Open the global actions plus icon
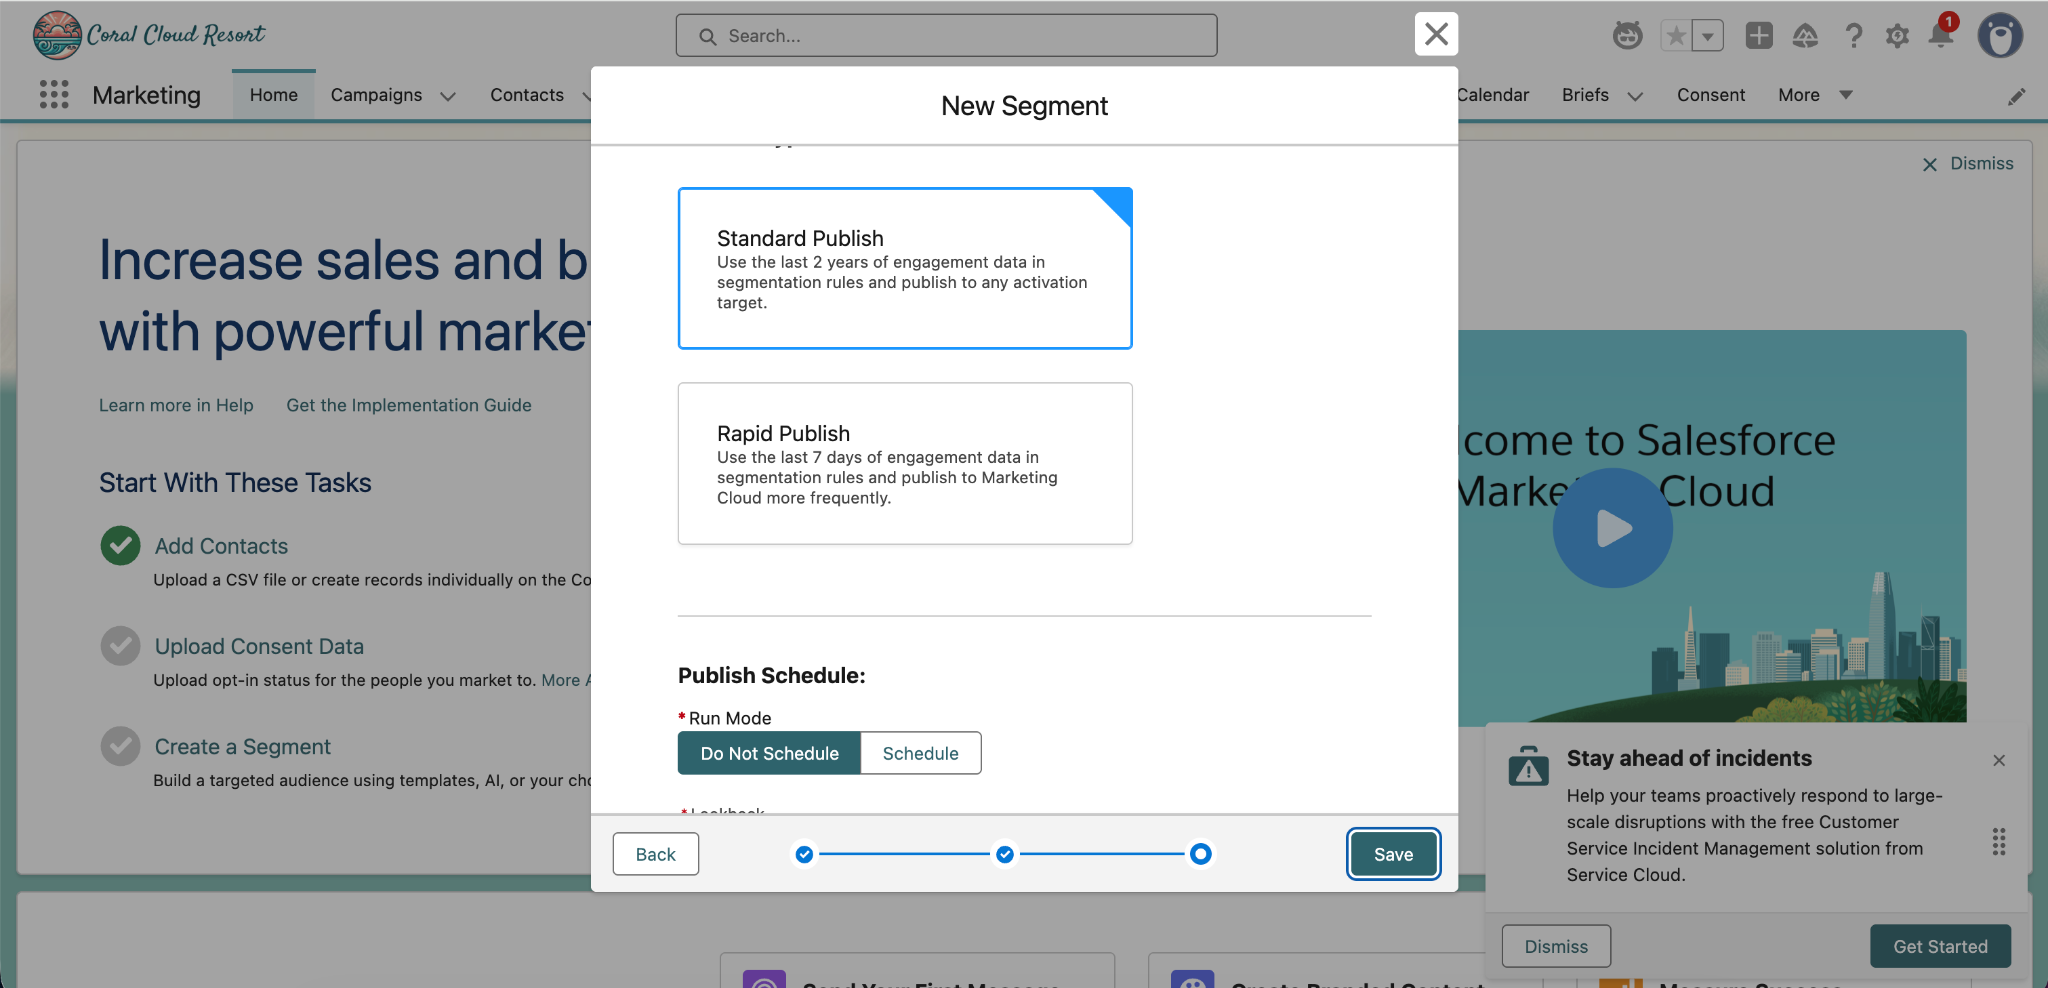The width and height of the screenshot is (2048, 988). (1759, 36)
